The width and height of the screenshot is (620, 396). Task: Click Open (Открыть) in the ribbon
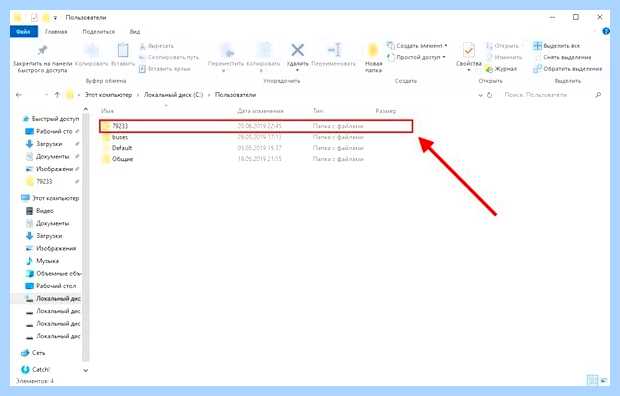click(x=502, y=46)
